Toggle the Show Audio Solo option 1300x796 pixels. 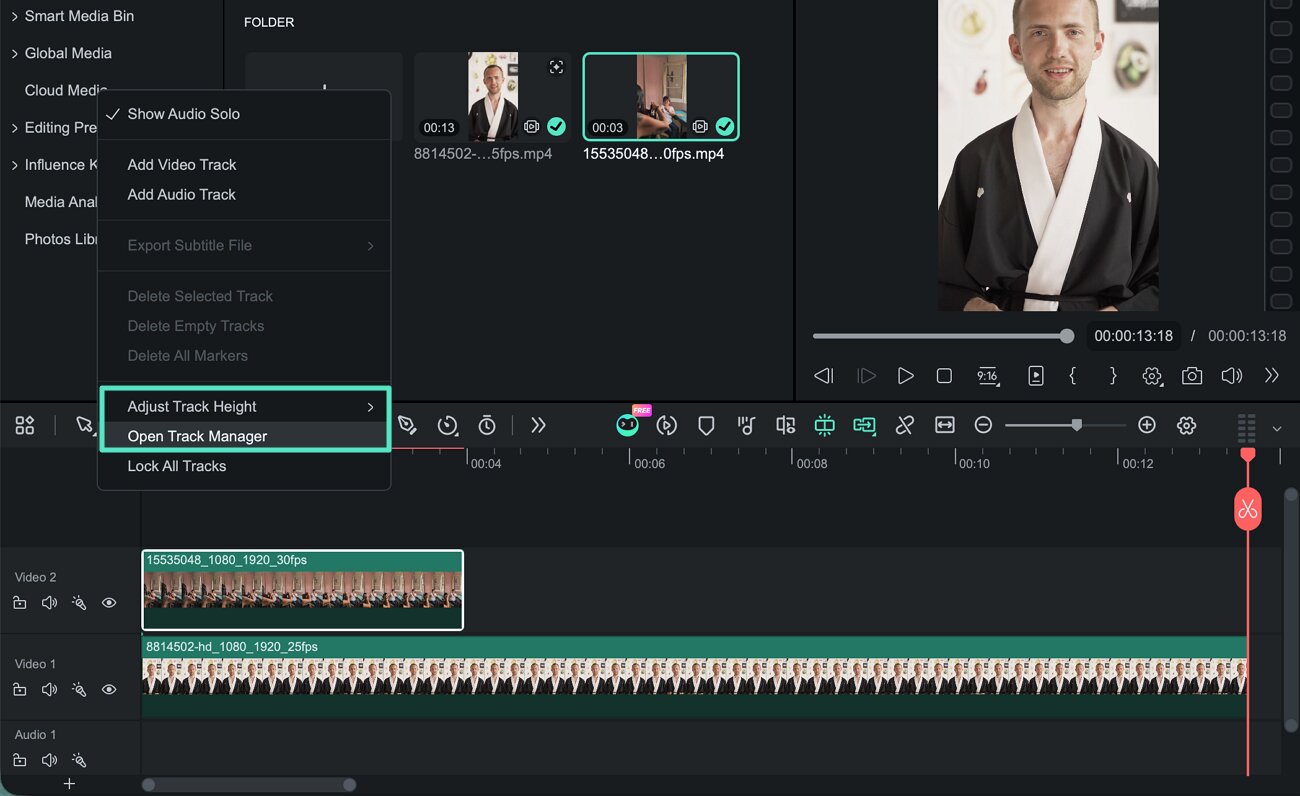(x=244, y=114)
